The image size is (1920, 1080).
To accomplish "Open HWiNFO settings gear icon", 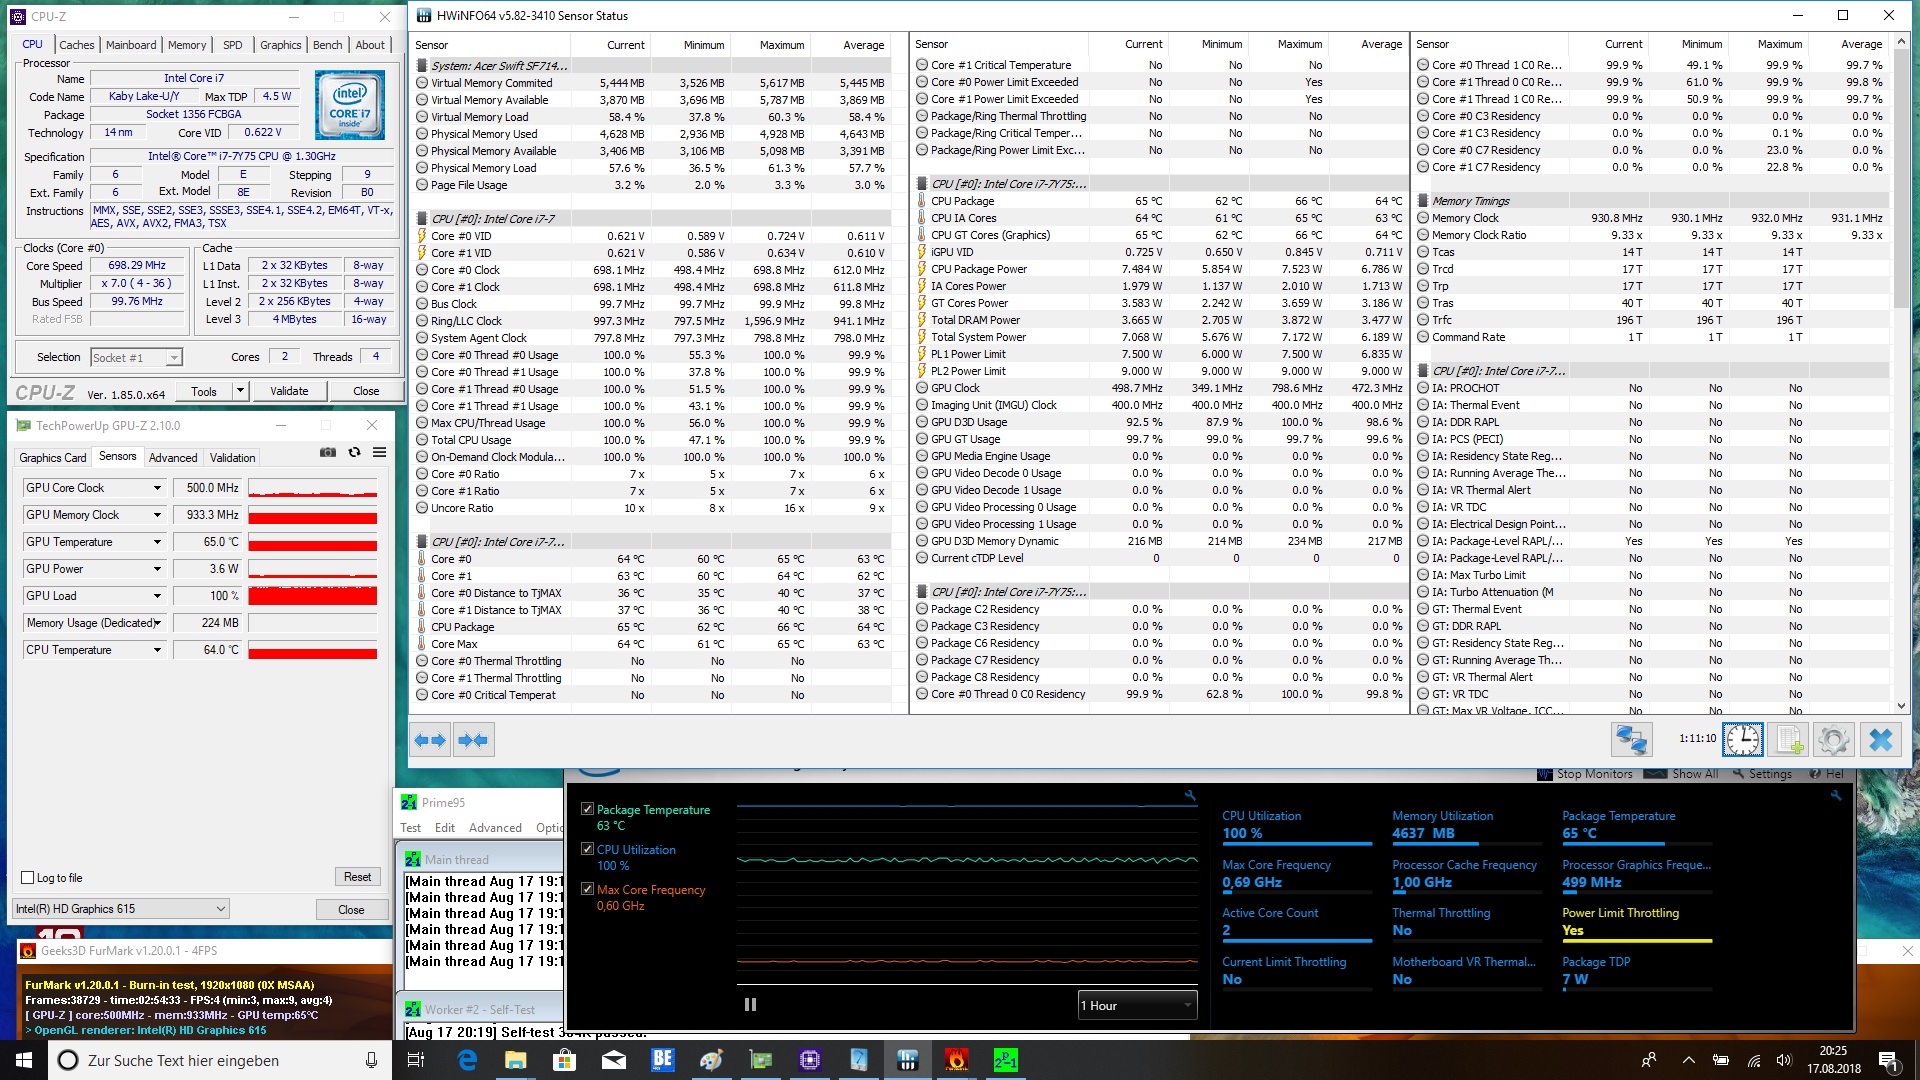I will click(1833, 740).
